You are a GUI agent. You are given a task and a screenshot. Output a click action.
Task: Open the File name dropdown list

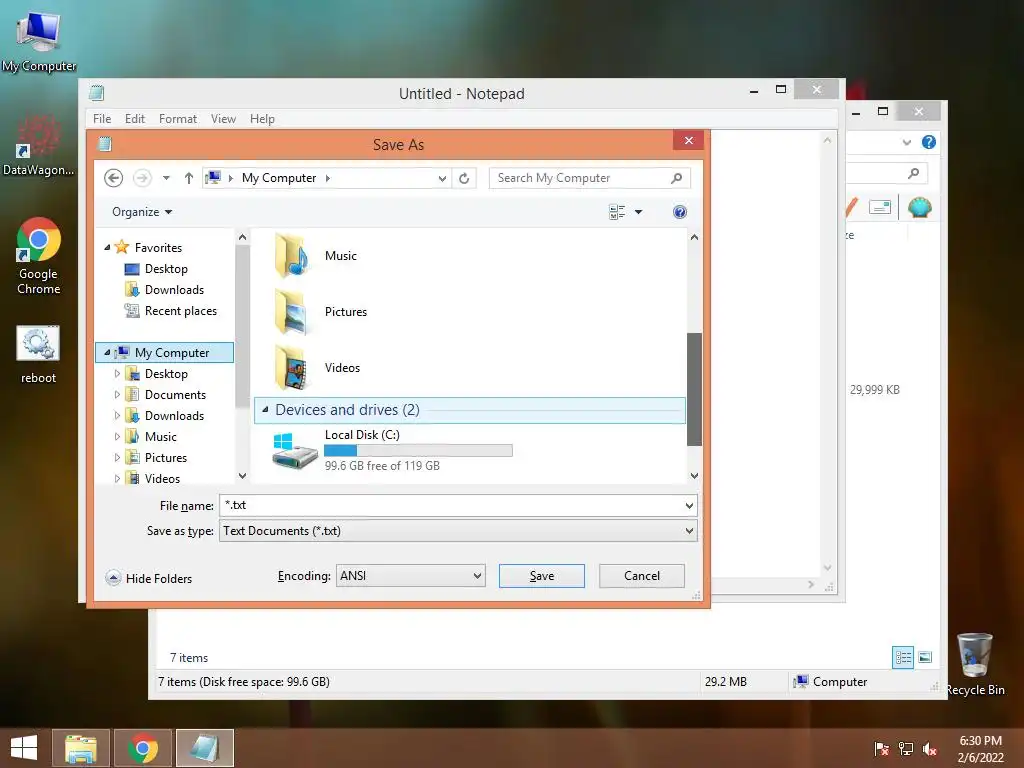pyautogui.click(x=688, y=505)
